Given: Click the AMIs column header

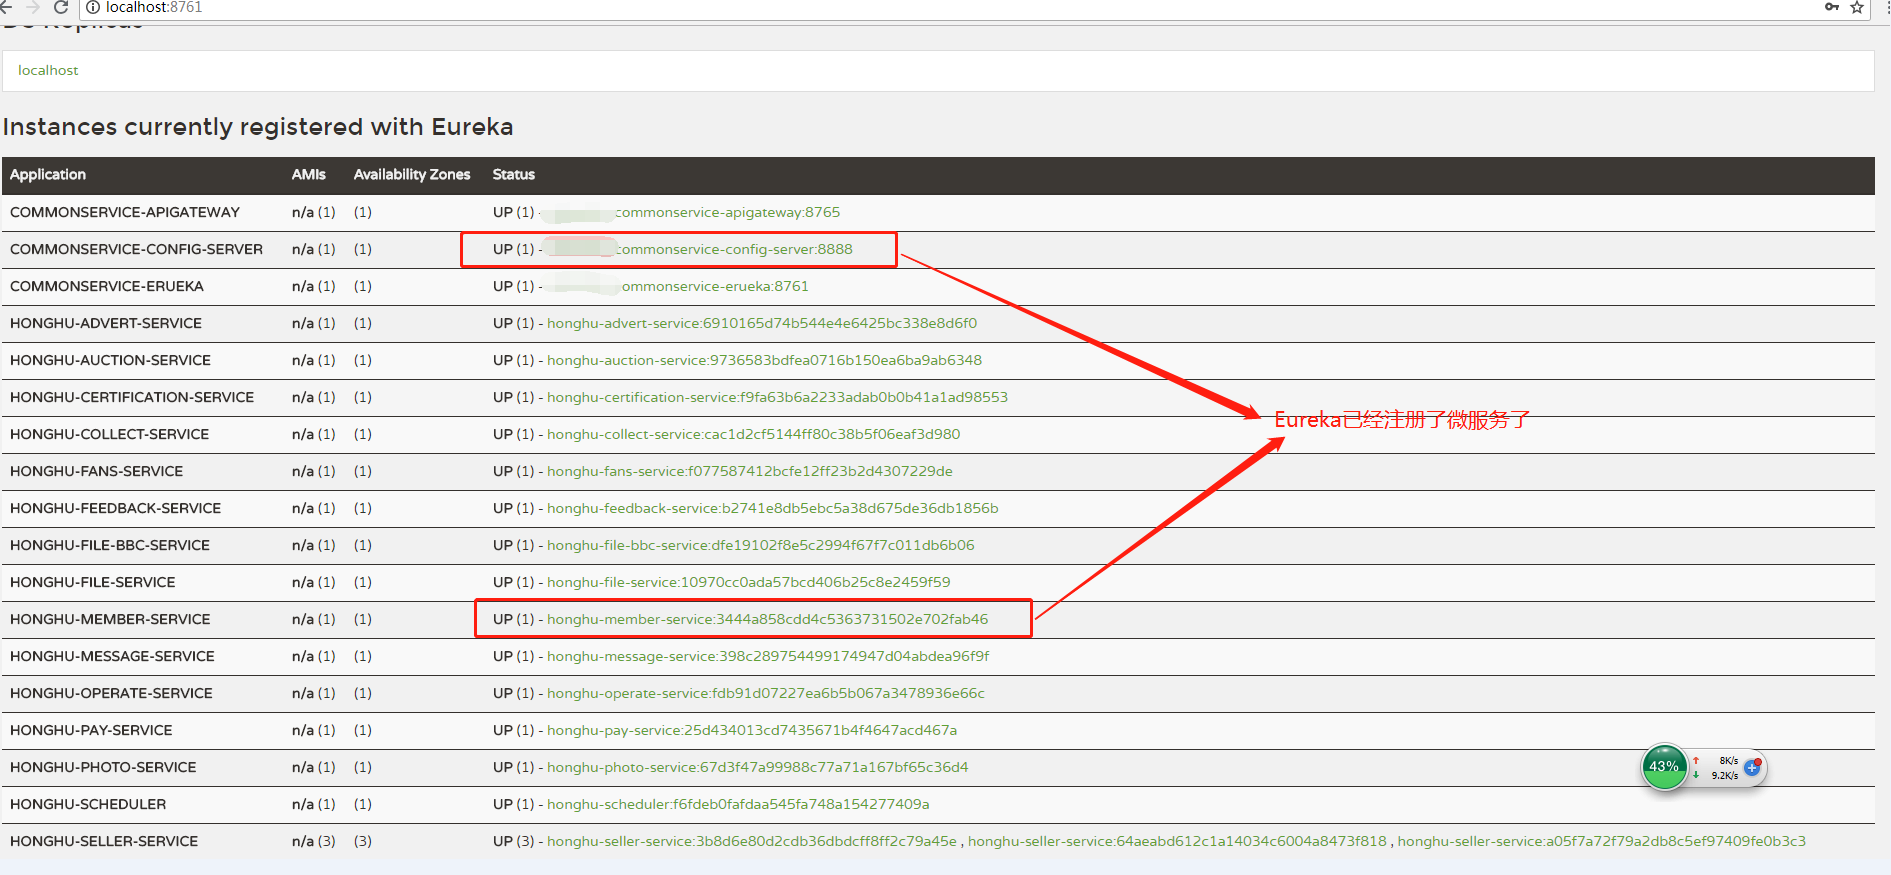Looking at the screenshot, I should pos(309,174).
